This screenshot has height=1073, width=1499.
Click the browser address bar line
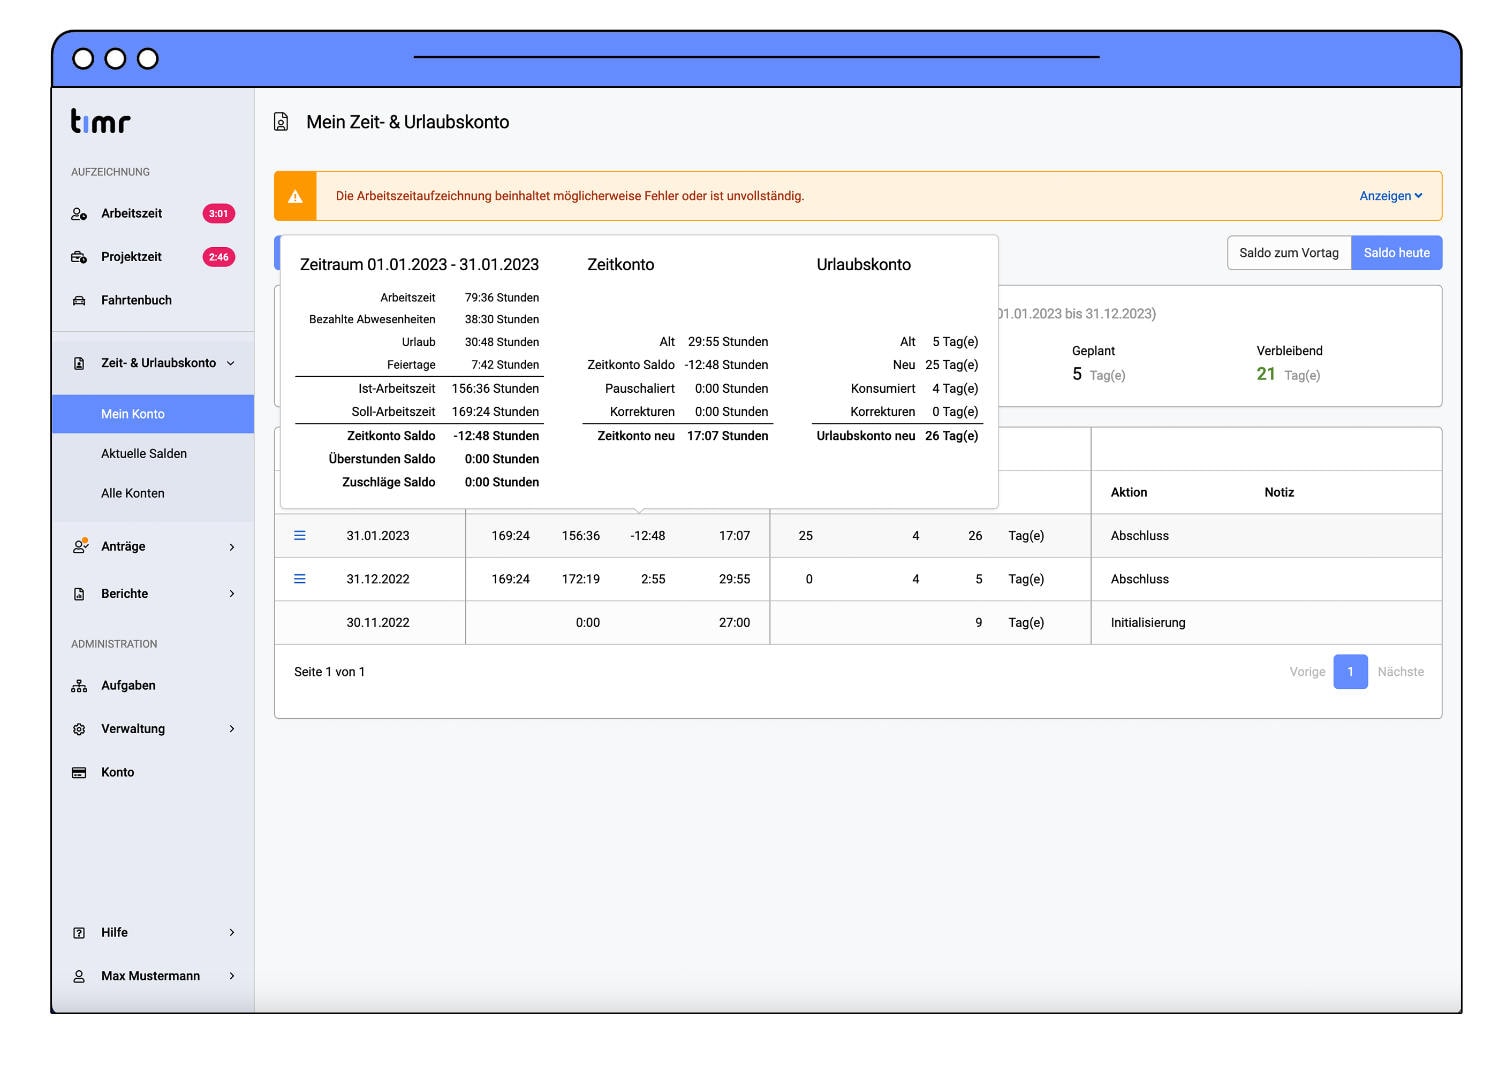click(757, 57)
